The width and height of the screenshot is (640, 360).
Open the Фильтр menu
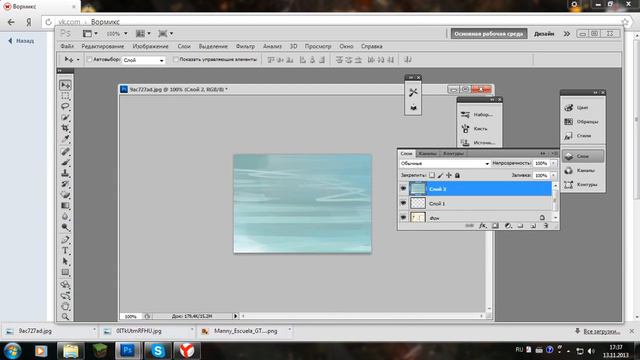pos(245,46)
